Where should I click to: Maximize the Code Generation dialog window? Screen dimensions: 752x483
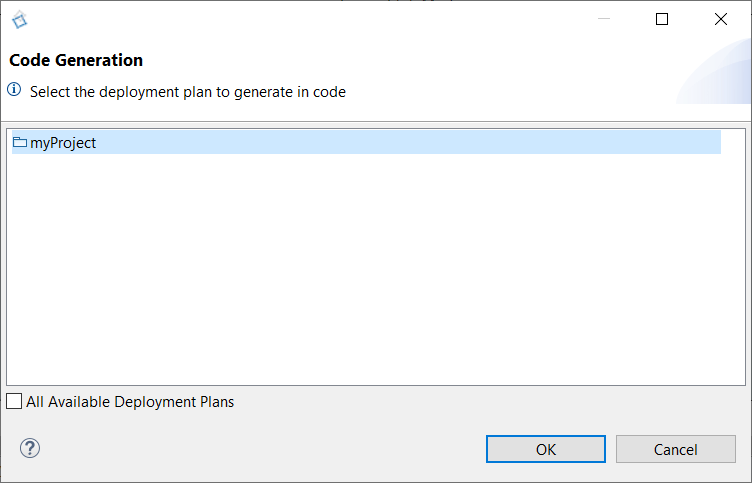pos(662,19)
